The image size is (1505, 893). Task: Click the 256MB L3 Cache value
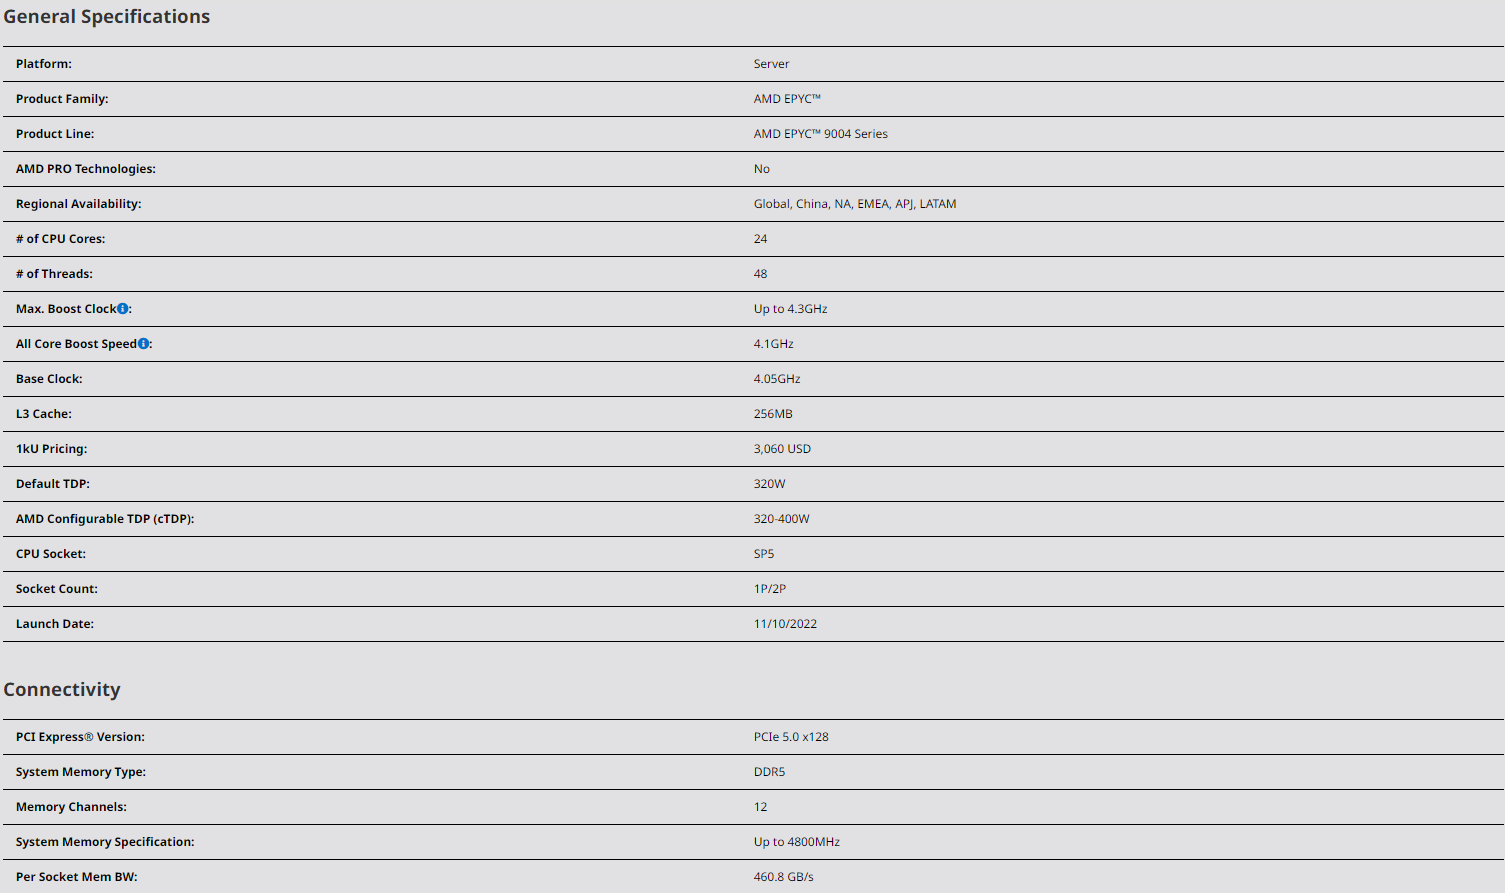[773, 414]
